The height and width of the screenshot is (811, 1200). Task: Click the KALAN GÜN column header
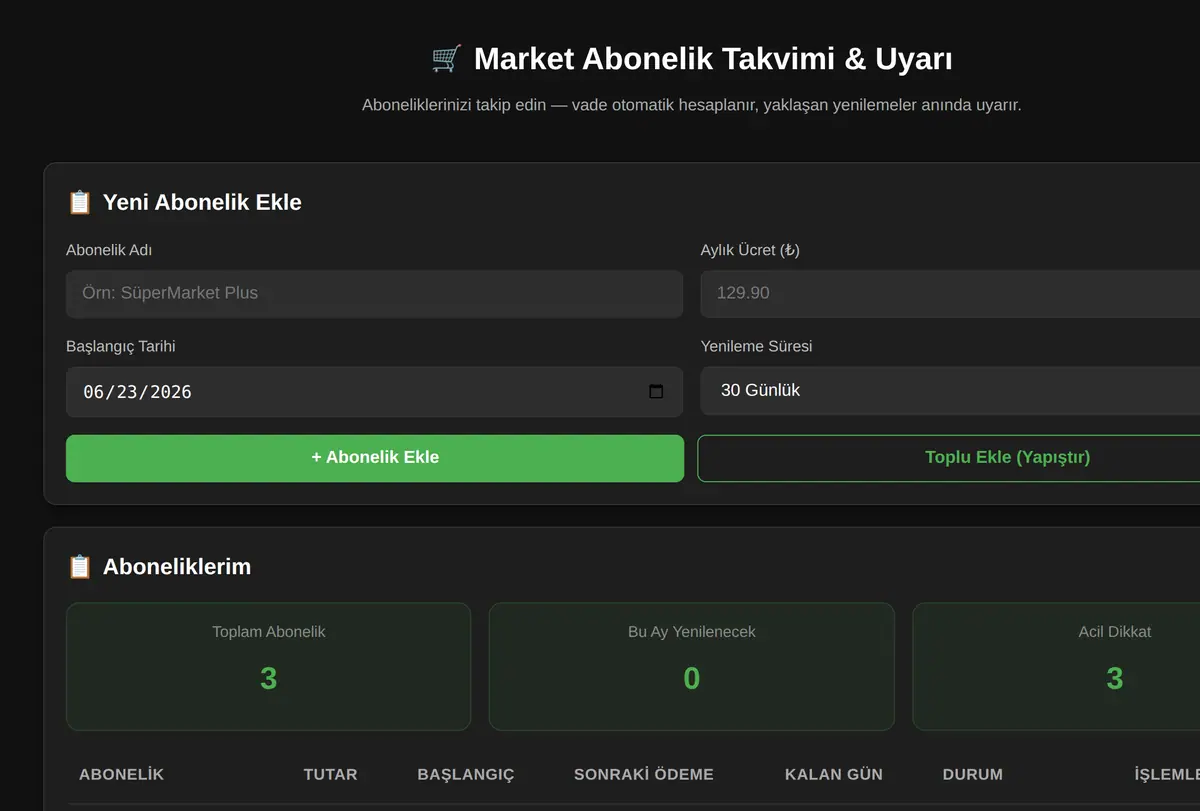pyautogui.click(x=834, y=774)
